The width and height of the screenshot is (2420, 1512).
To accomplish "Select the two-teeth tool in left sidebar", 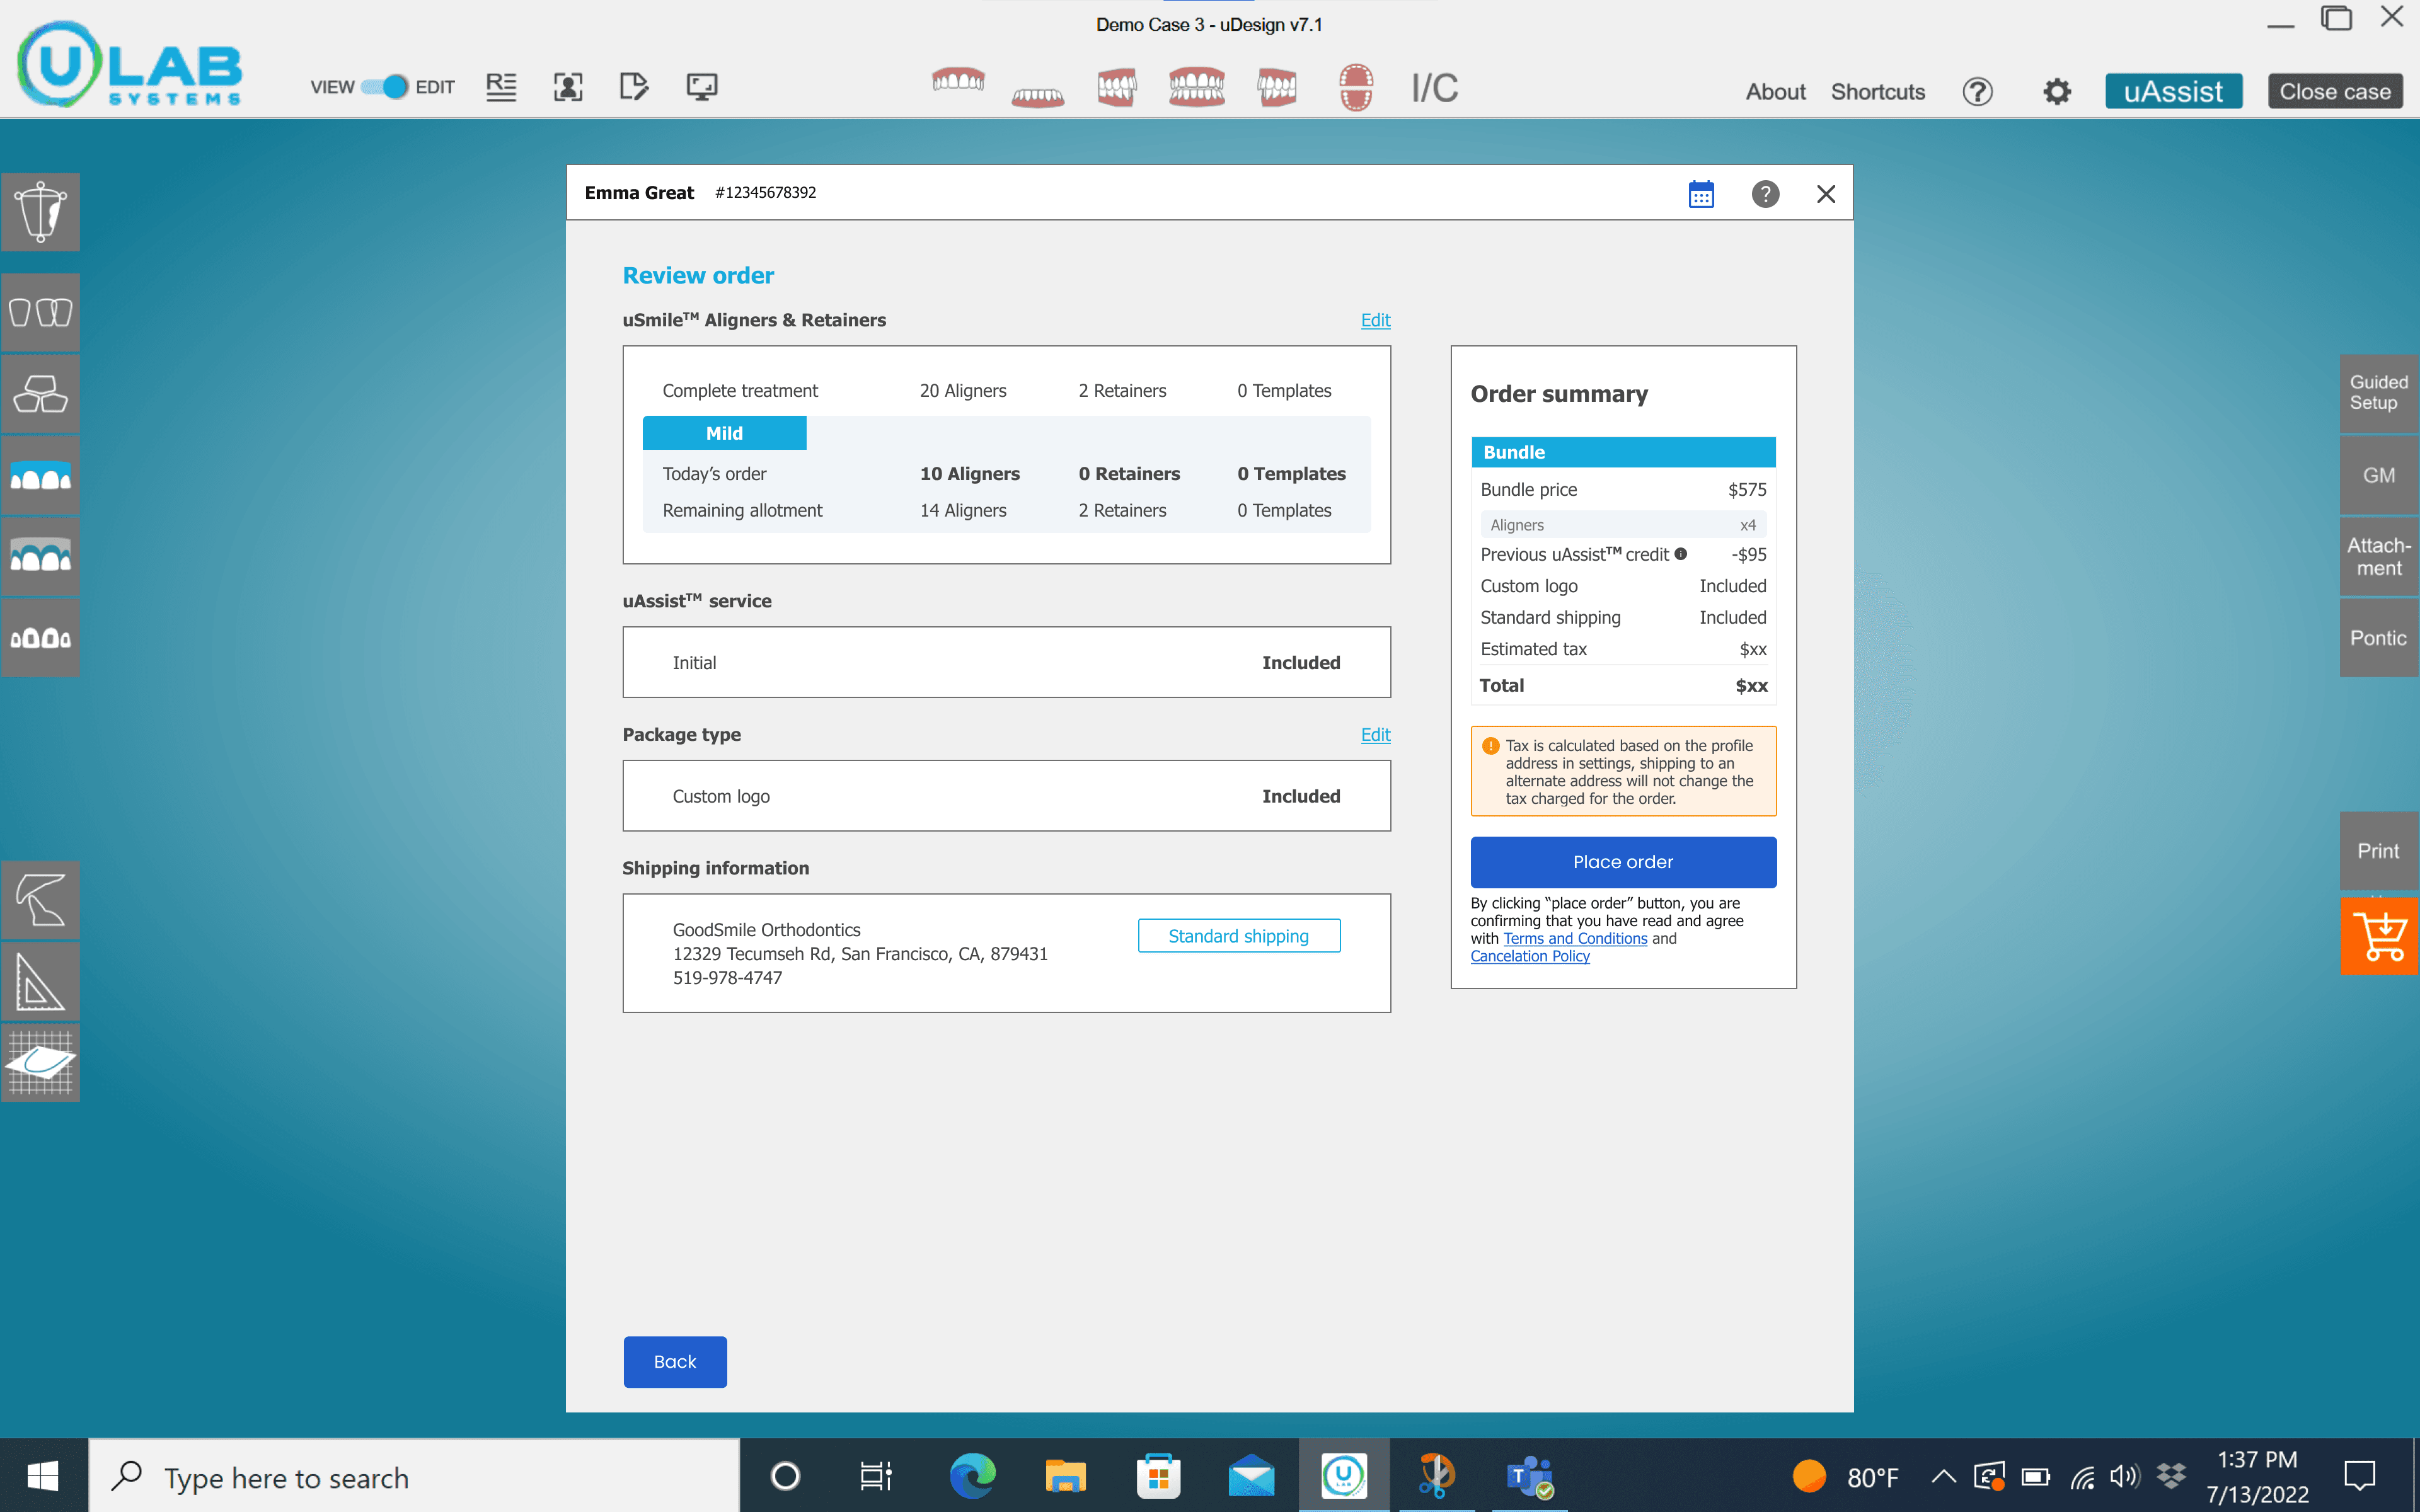I will click(41, 313).
